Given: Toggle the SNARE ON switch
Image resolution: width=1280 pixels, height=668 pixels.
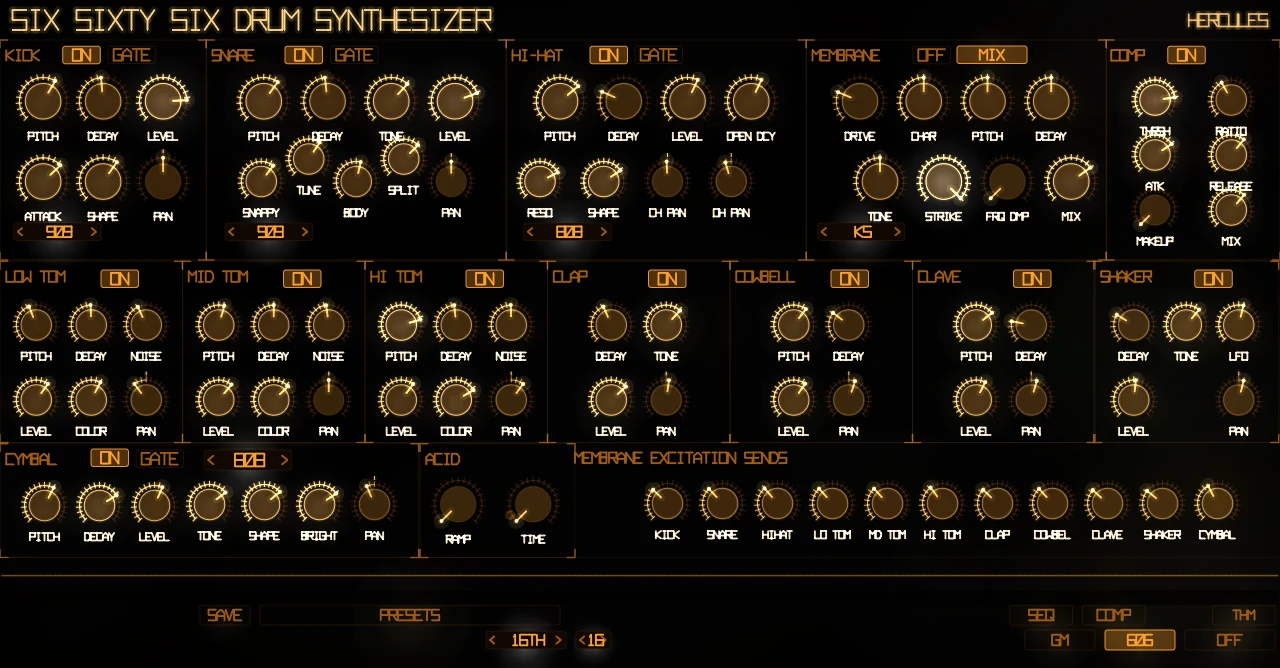Looking at the screenshot, I should click(x=303, y=55).
